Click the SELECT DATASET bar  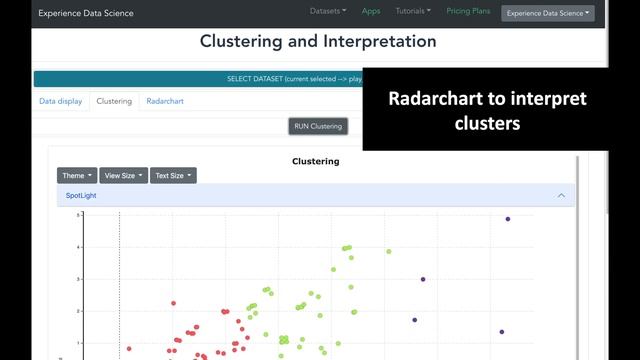pos(198,79)
